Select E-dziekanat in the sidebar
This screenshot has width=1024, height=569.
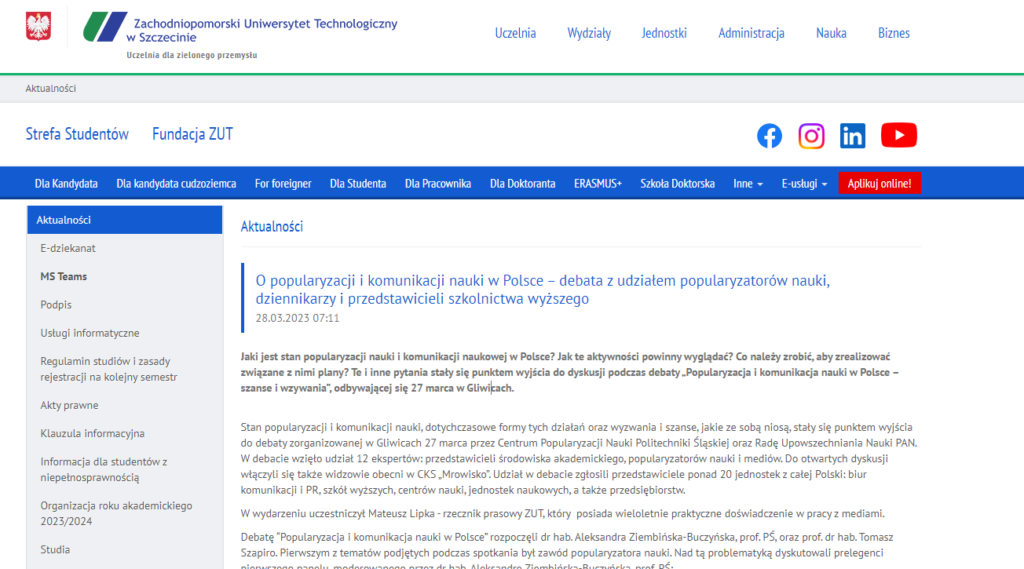[68, 248]
